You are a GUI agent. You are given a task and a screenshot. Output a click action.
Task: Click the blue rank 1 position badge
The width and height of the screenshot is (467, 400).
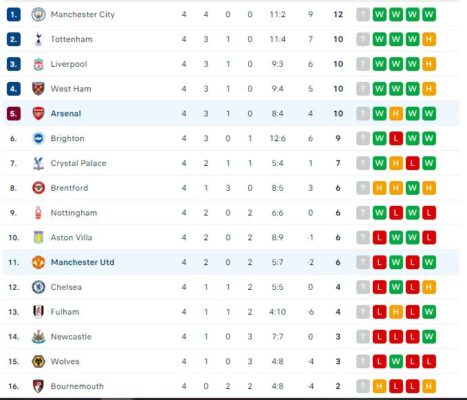(x=13, y=14)
